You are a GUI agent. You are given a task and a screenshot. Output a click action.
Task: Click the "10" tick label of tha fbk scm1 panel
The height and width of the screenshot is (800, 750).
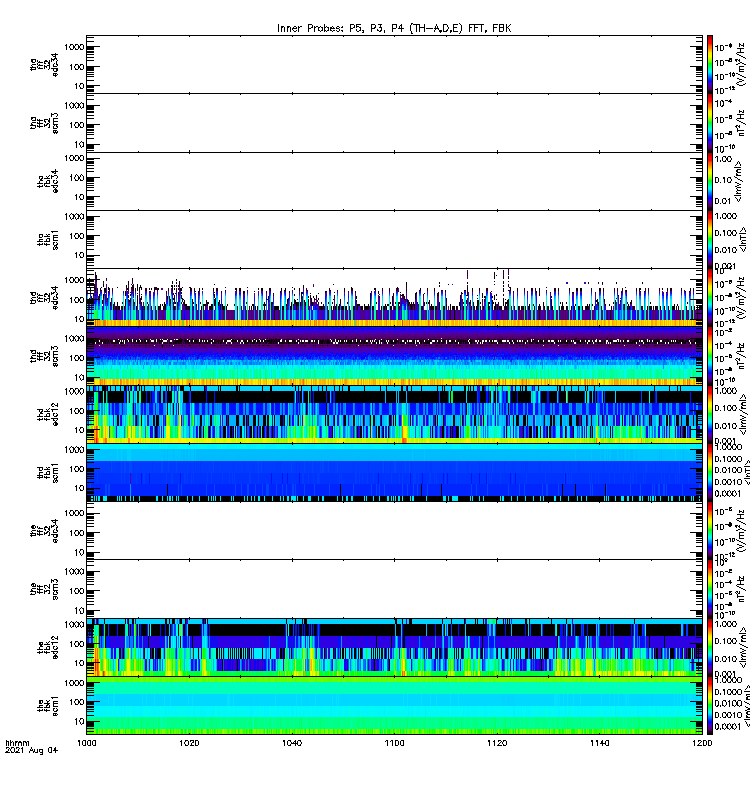pyautogui.click(x=80, y=256)
